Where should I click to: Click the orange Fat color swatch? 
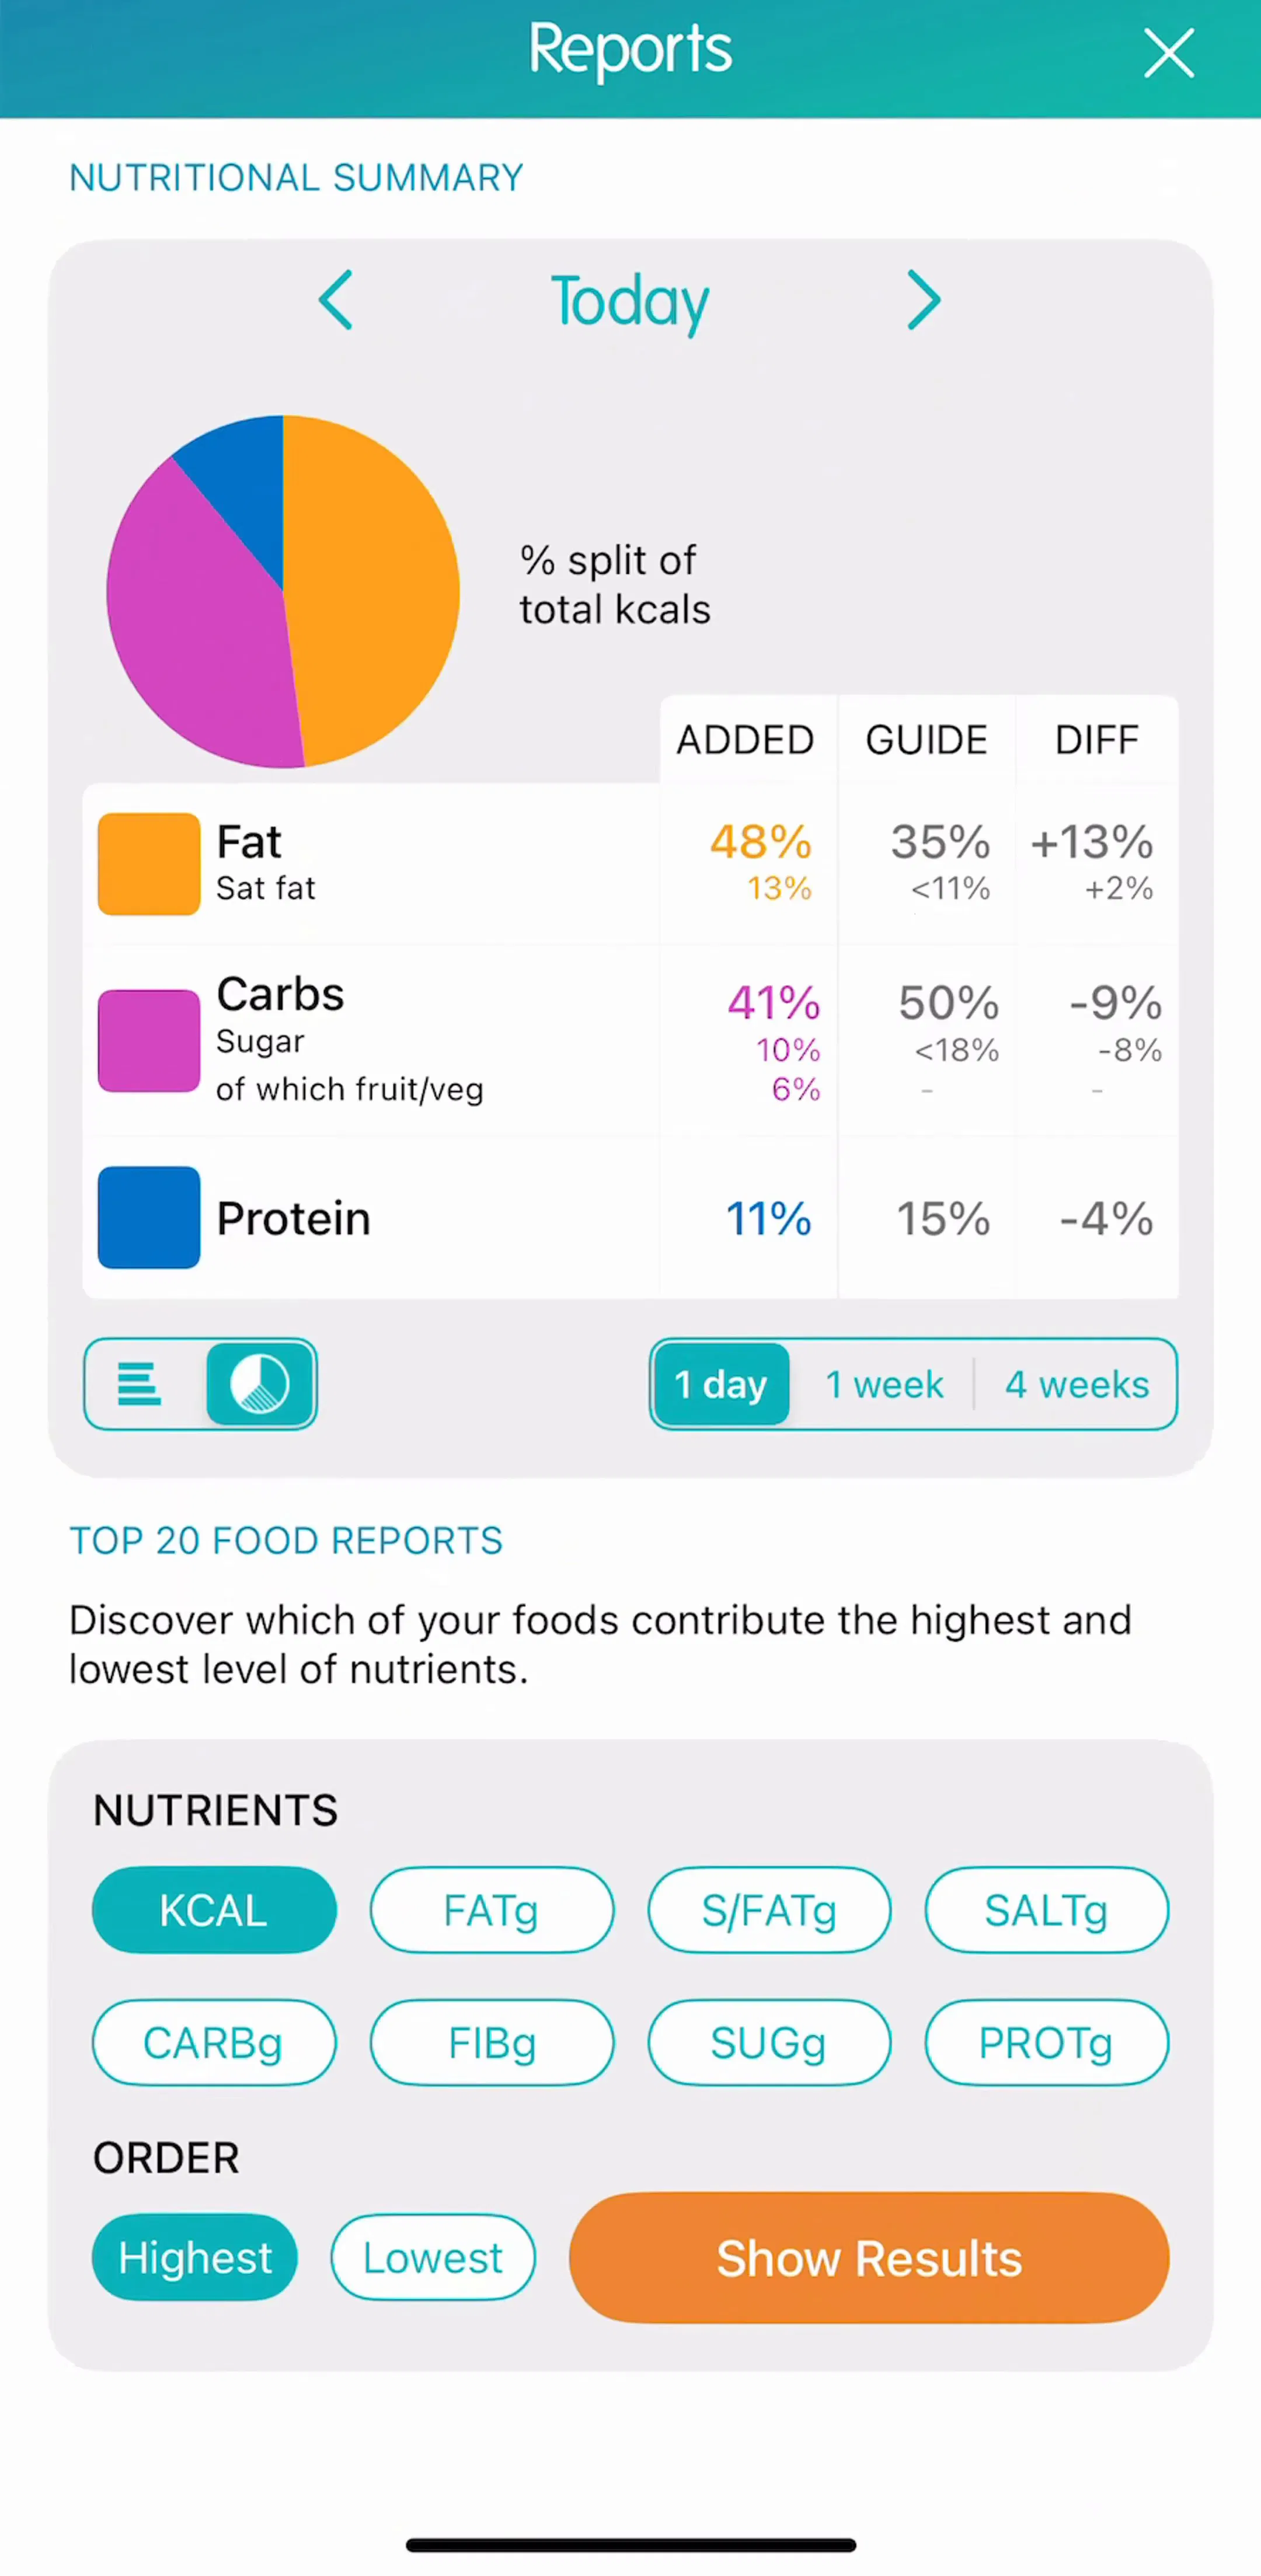pyautogui.click(x=149, y=864)
